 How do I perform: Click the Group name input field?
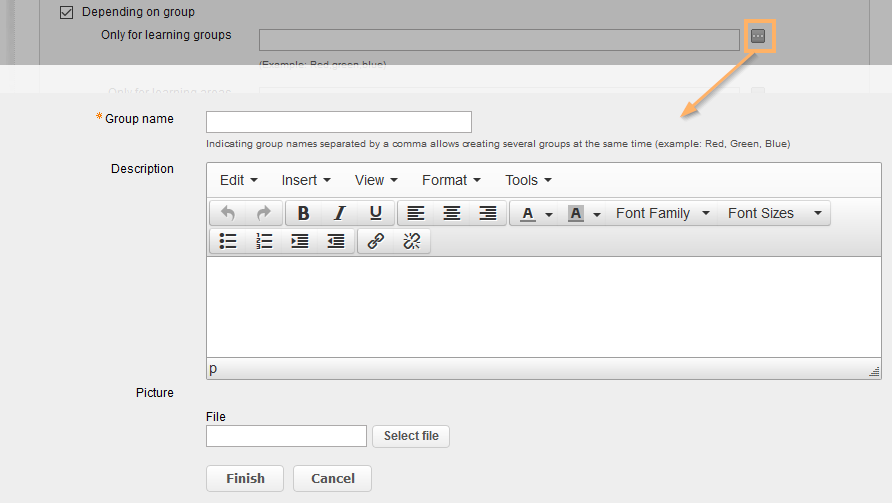338,122
